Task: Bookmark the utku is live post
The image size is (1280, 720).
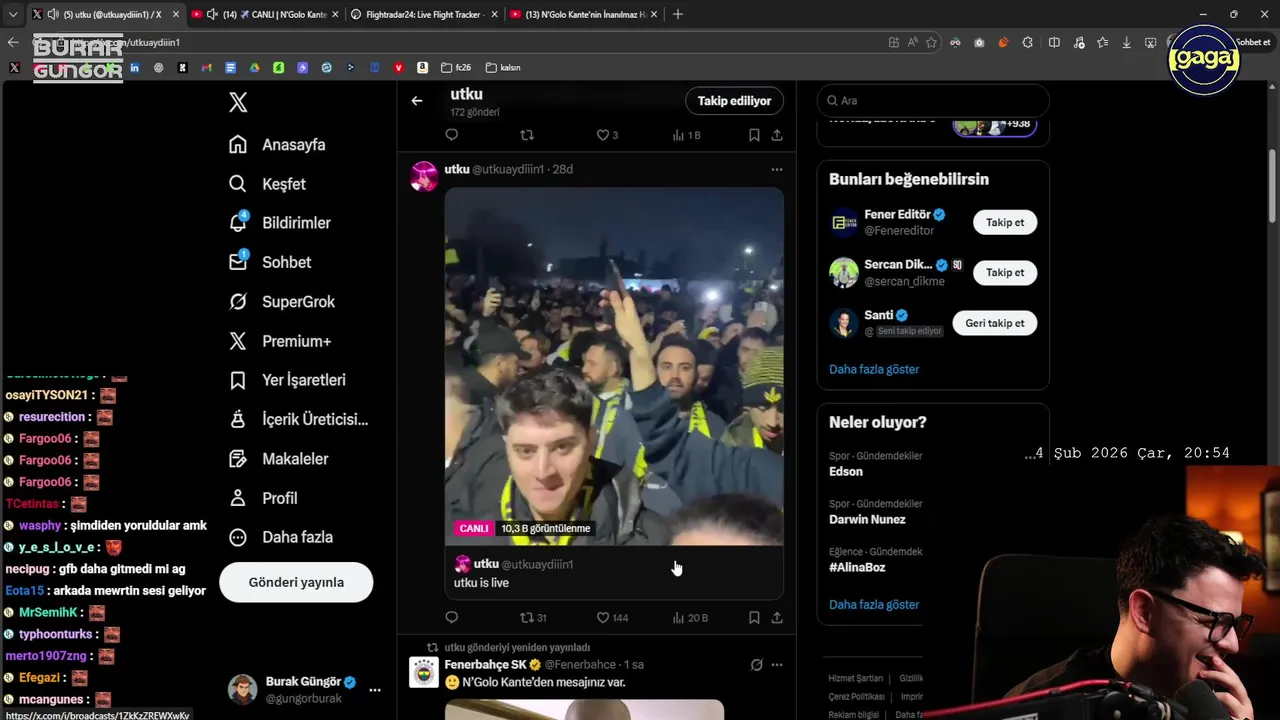Action: click(x=754, y=618)
